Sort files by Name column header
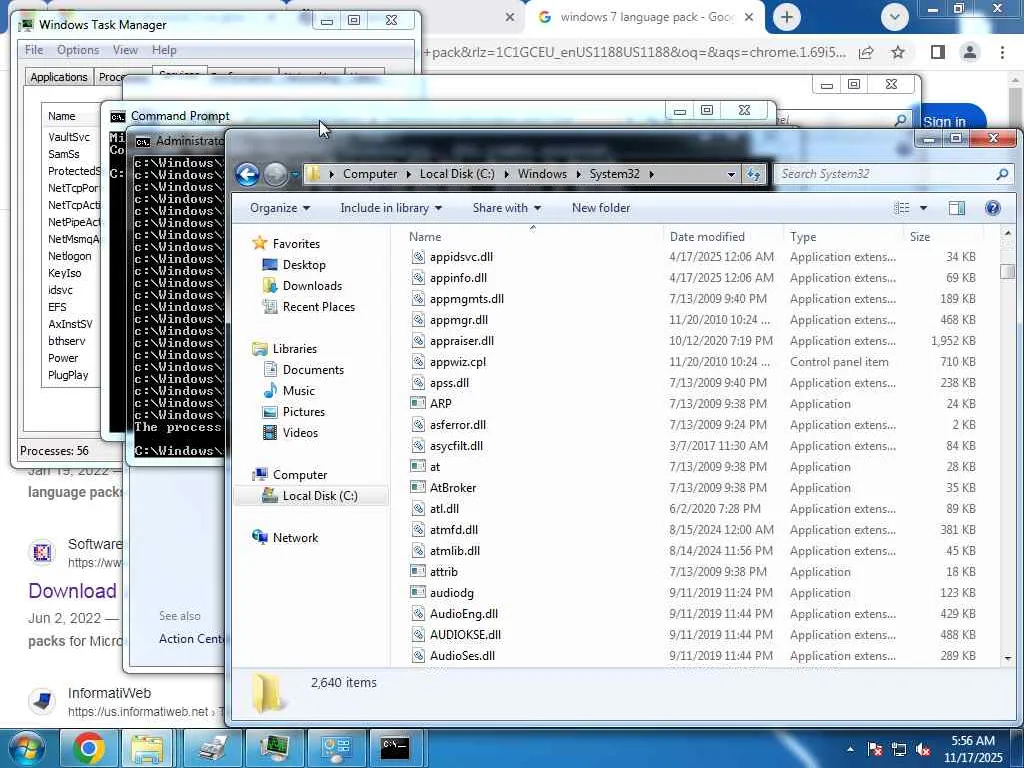 (424, 237)
